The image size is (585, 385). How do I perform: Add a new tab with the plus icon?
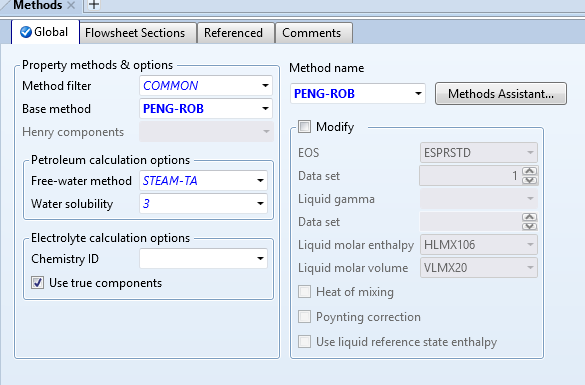pyautogui.click(x=94, y=5)
